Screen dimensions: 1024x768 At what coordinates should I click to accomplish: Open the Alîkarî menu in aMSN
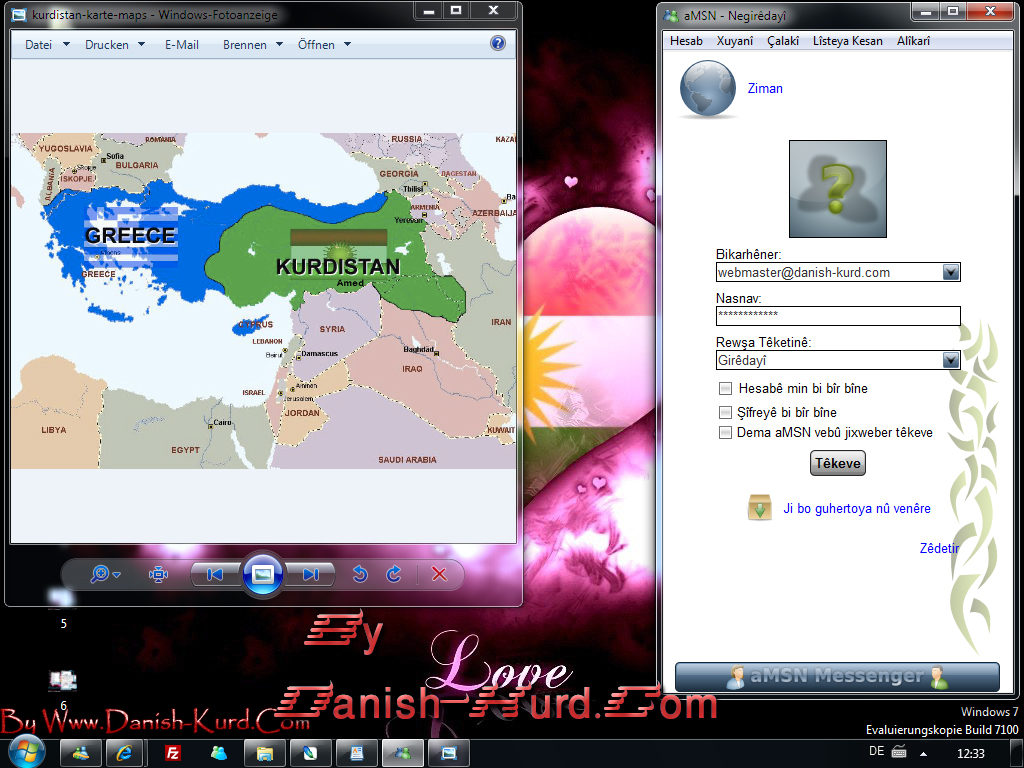(913, 41)
